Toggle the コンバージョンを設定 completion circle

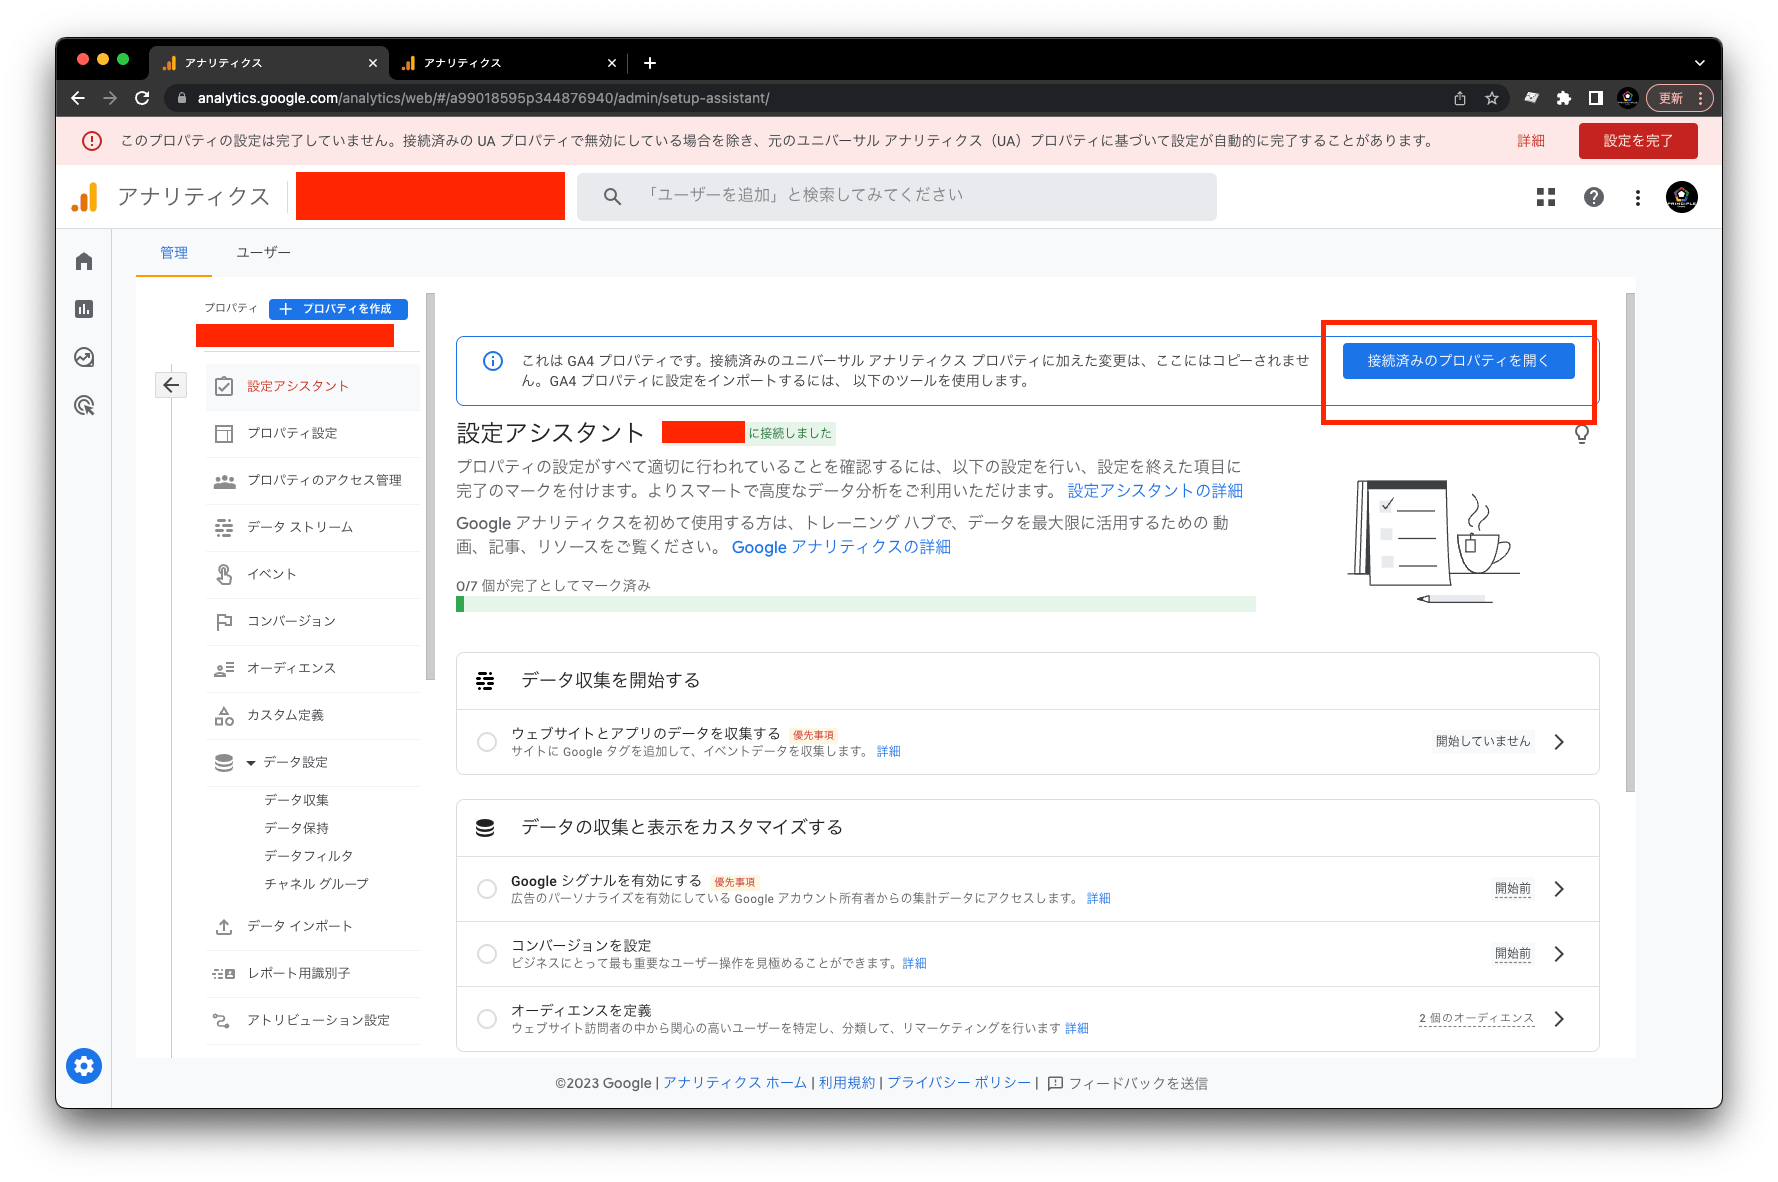click(487, 954)
